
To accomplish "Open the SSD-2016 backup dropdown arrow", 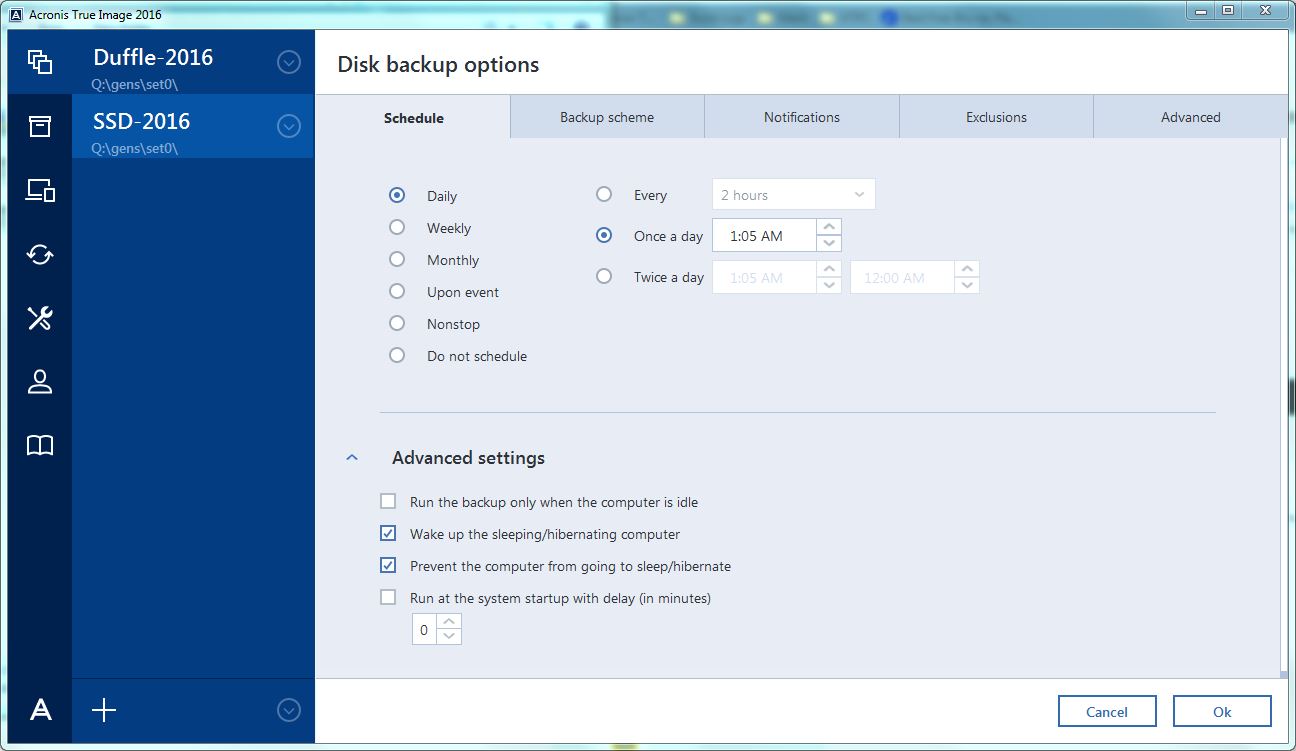I will pyautogui.click(x=288, y=126).
